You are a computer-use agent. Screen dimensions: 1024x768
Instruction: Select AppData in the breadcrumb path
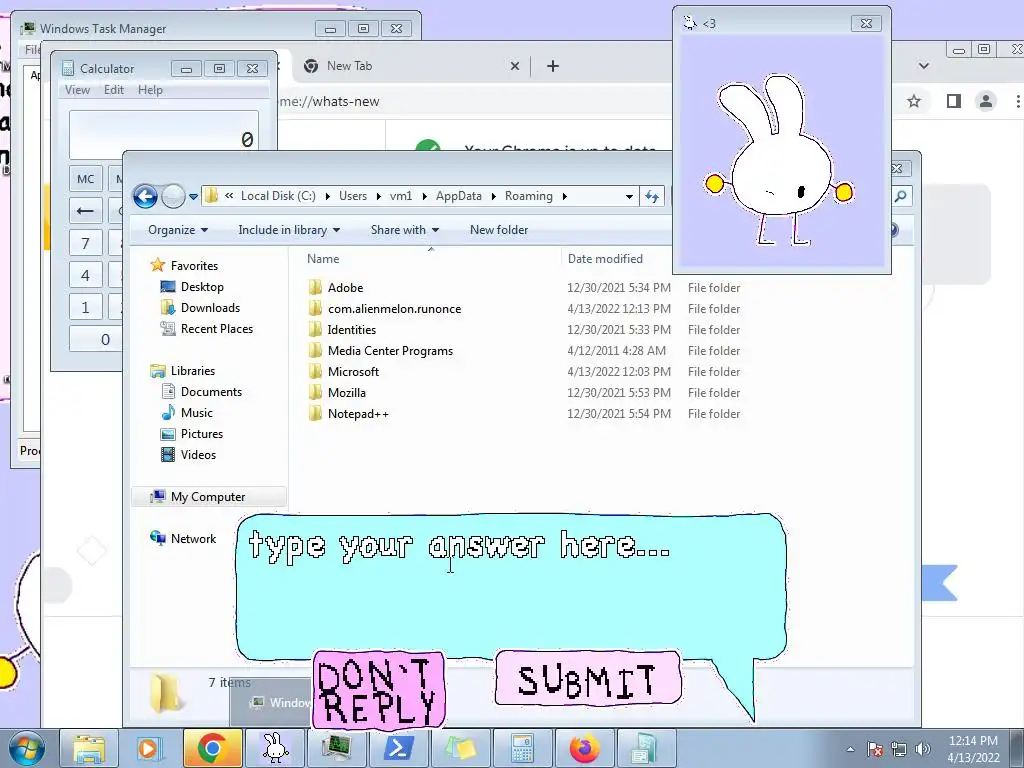[458, 196]
